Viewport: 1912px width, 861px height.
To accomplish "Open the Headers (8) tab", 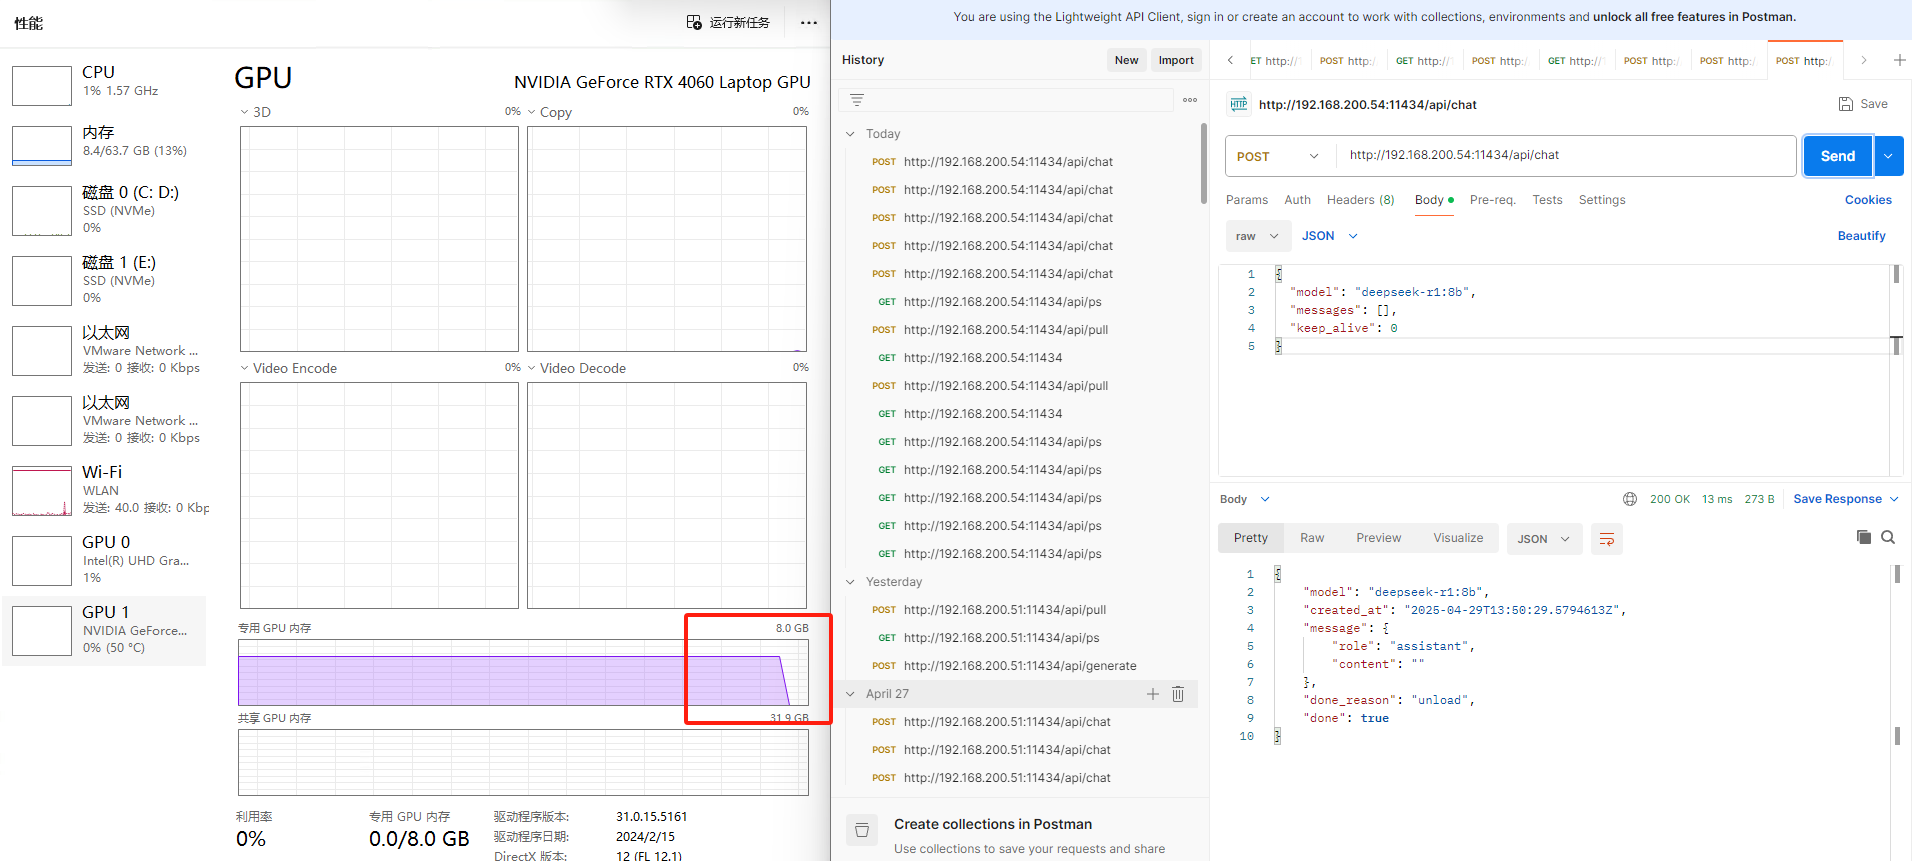I will (x=1360, y=200).
